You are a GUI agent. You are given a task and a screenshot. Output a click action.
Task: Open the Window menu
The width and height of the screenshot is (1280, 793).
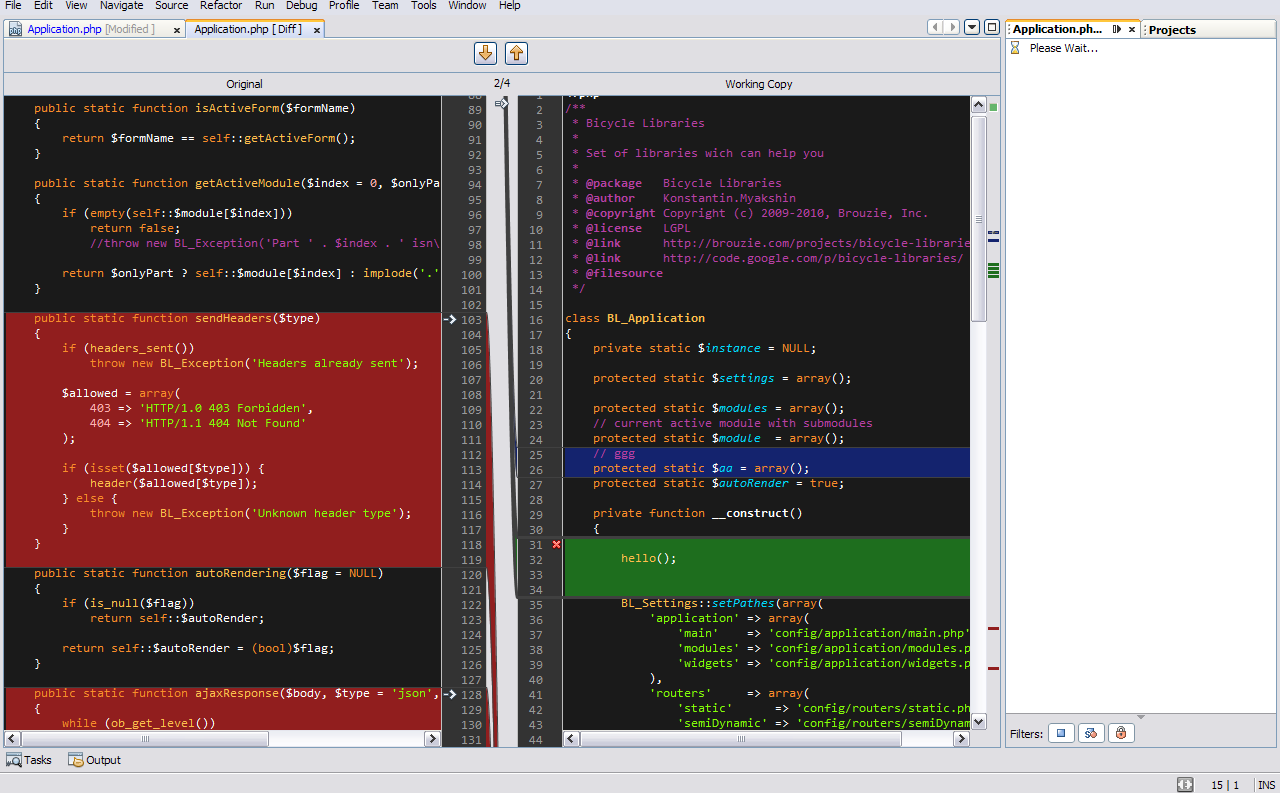pyautogui.click(x=467, y=5)
